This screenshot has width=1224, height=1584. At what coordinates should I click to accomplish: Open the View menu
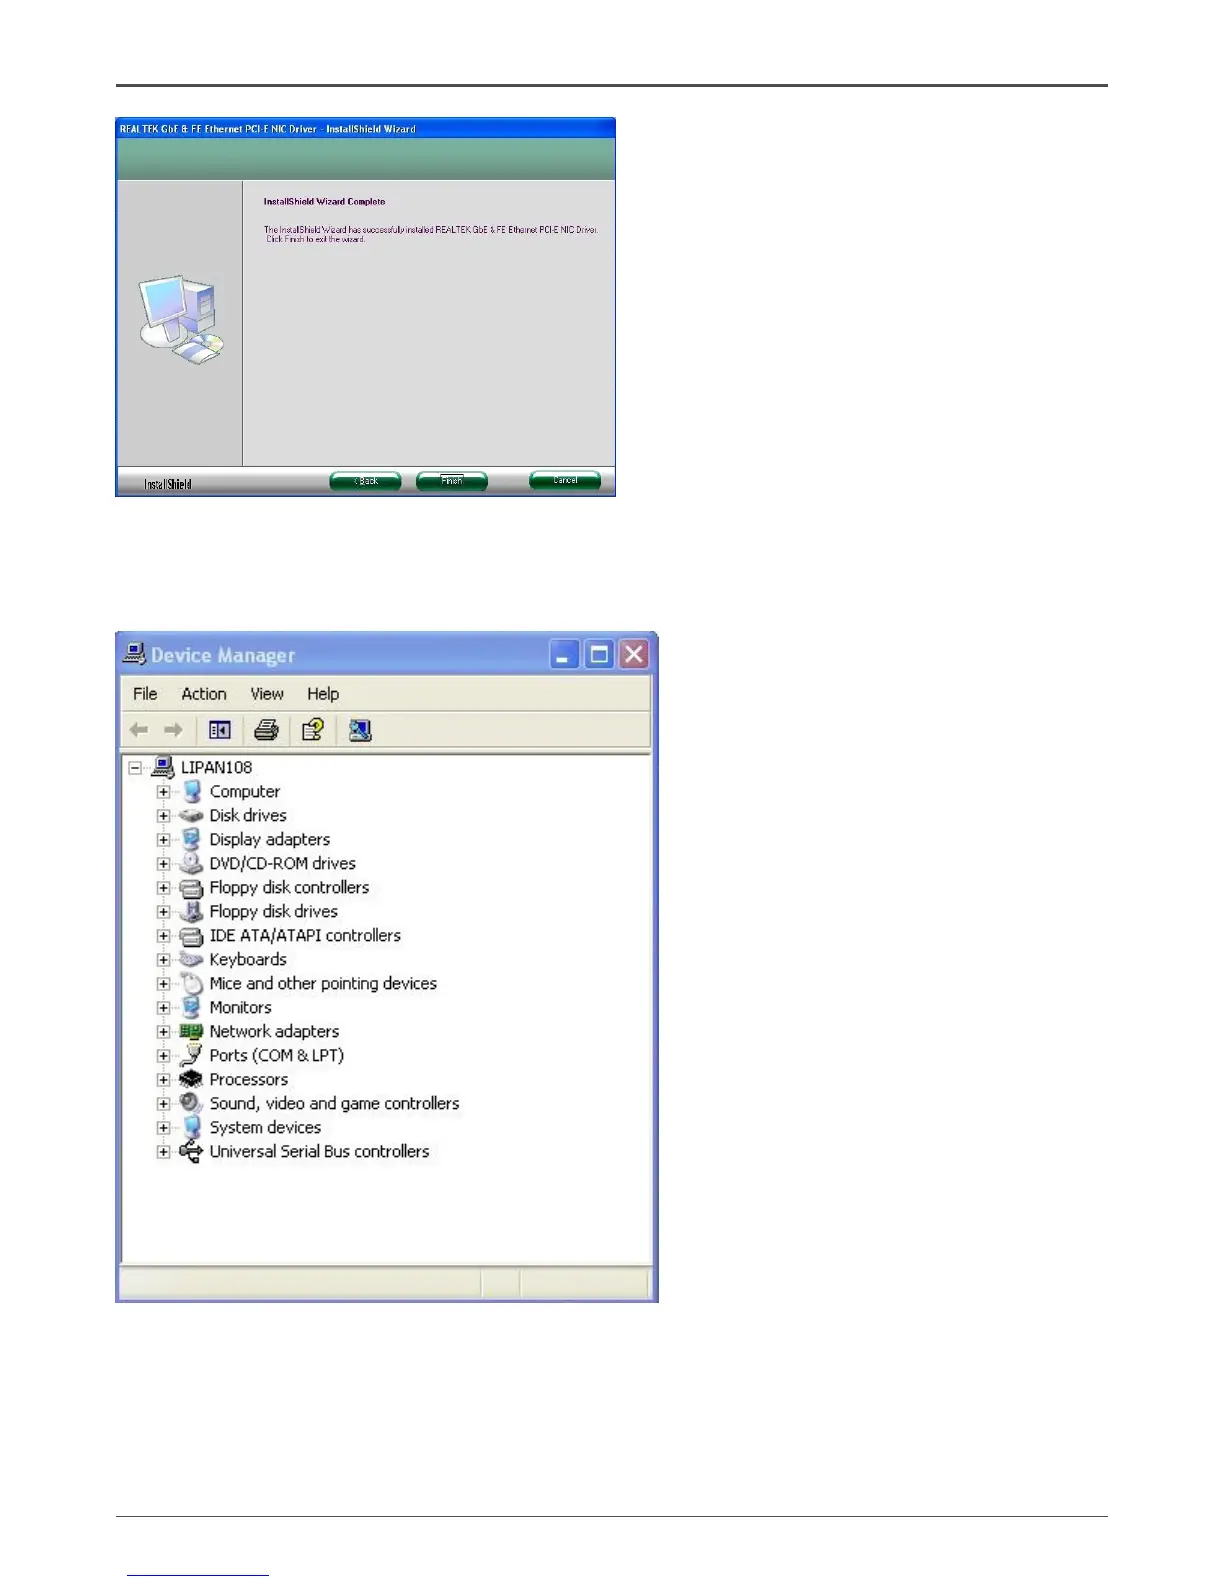[x=267, y=694]
